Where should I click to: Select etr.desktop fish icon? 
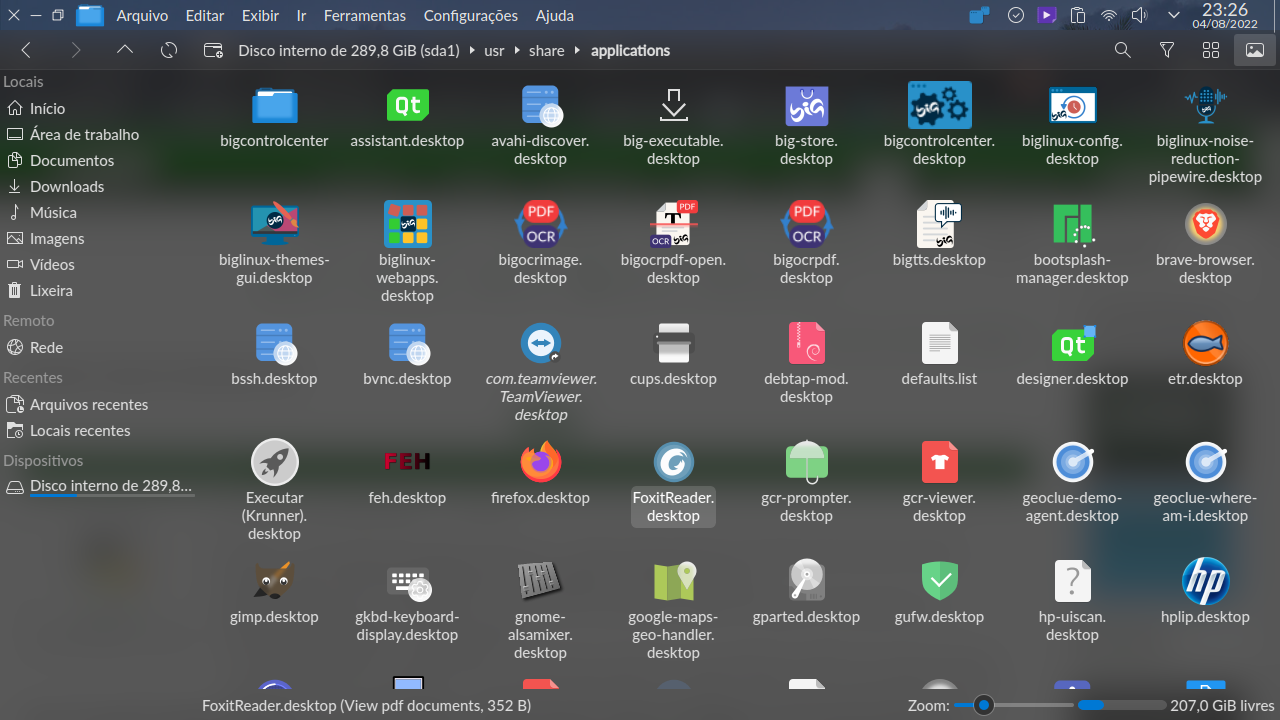click(x=1205, y=343)
